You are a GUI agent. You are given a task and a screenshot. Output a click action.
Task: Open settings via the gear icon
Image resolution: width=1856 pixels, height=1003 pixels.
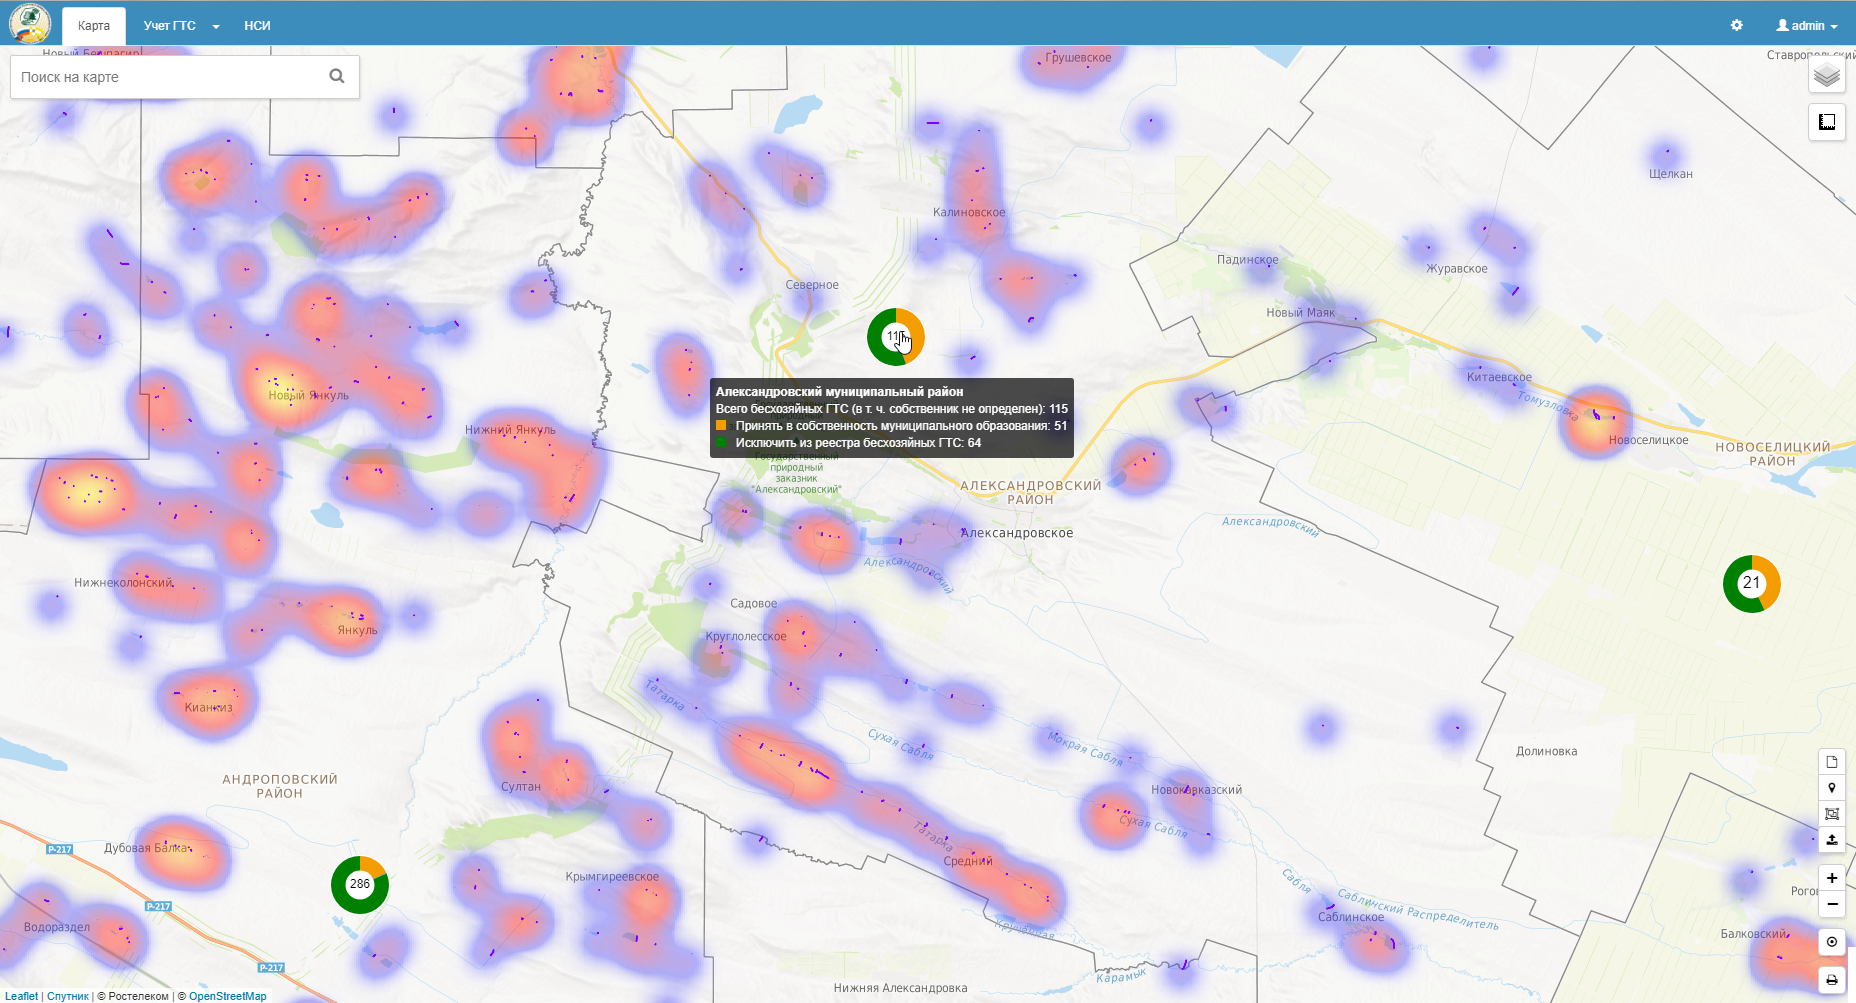click(x=1736, y=26)
